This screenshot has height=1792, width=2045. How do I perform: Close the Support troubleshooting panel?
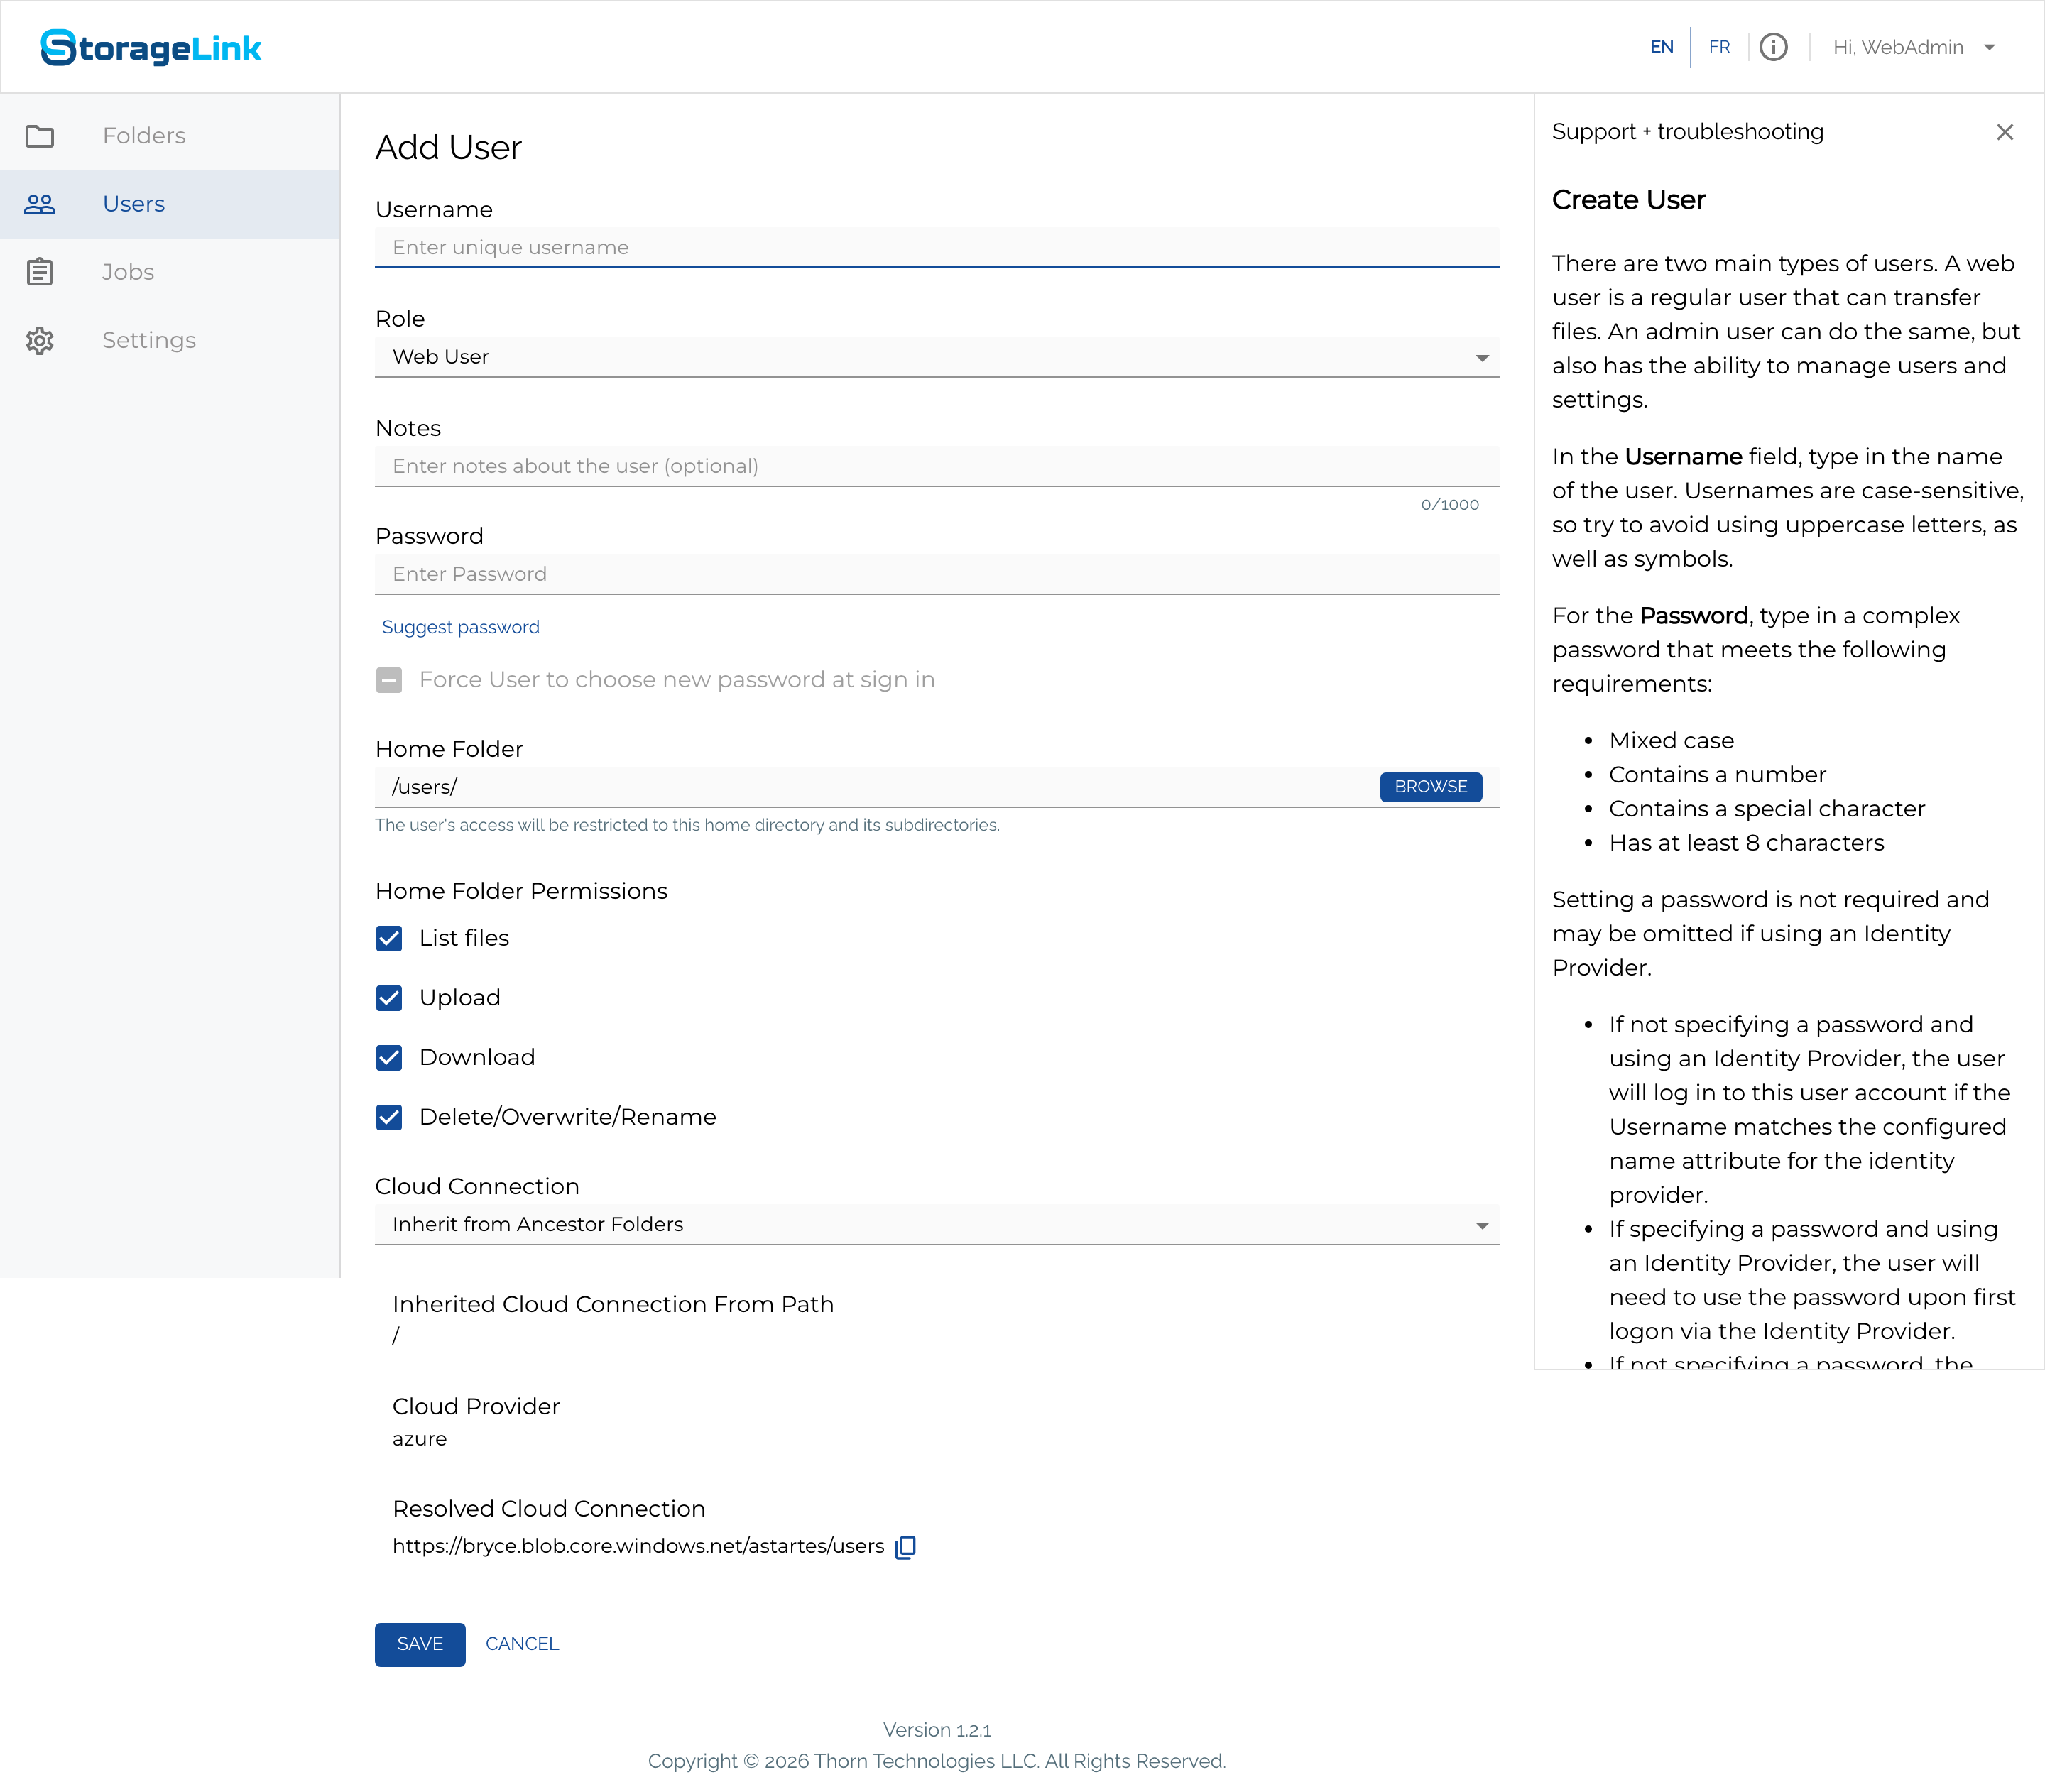(2004, 132)
